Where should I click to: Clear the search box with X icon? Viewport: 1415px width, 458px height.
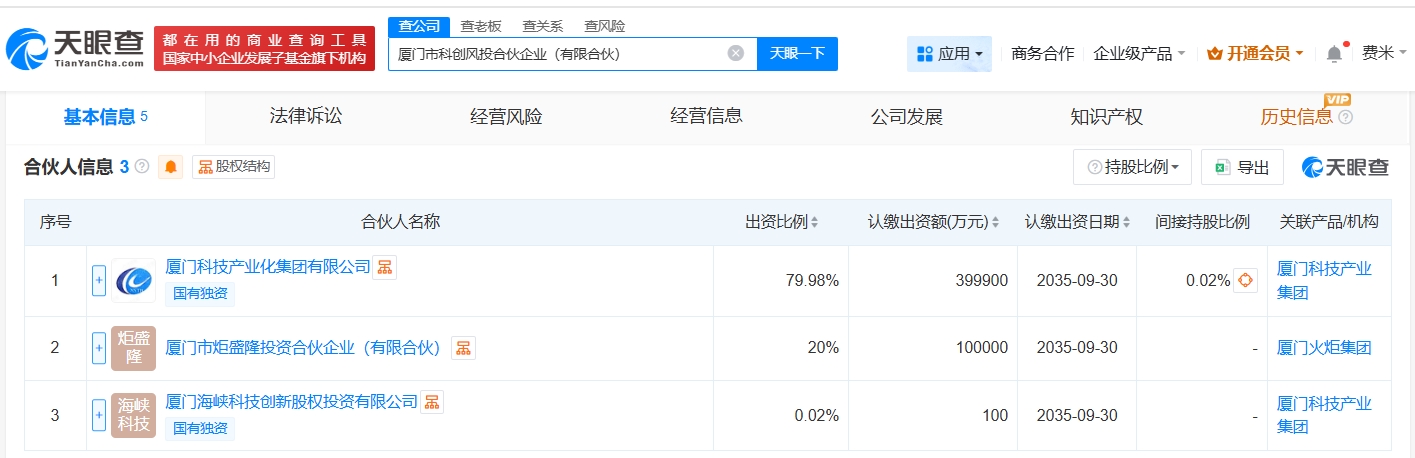(735, 54)
